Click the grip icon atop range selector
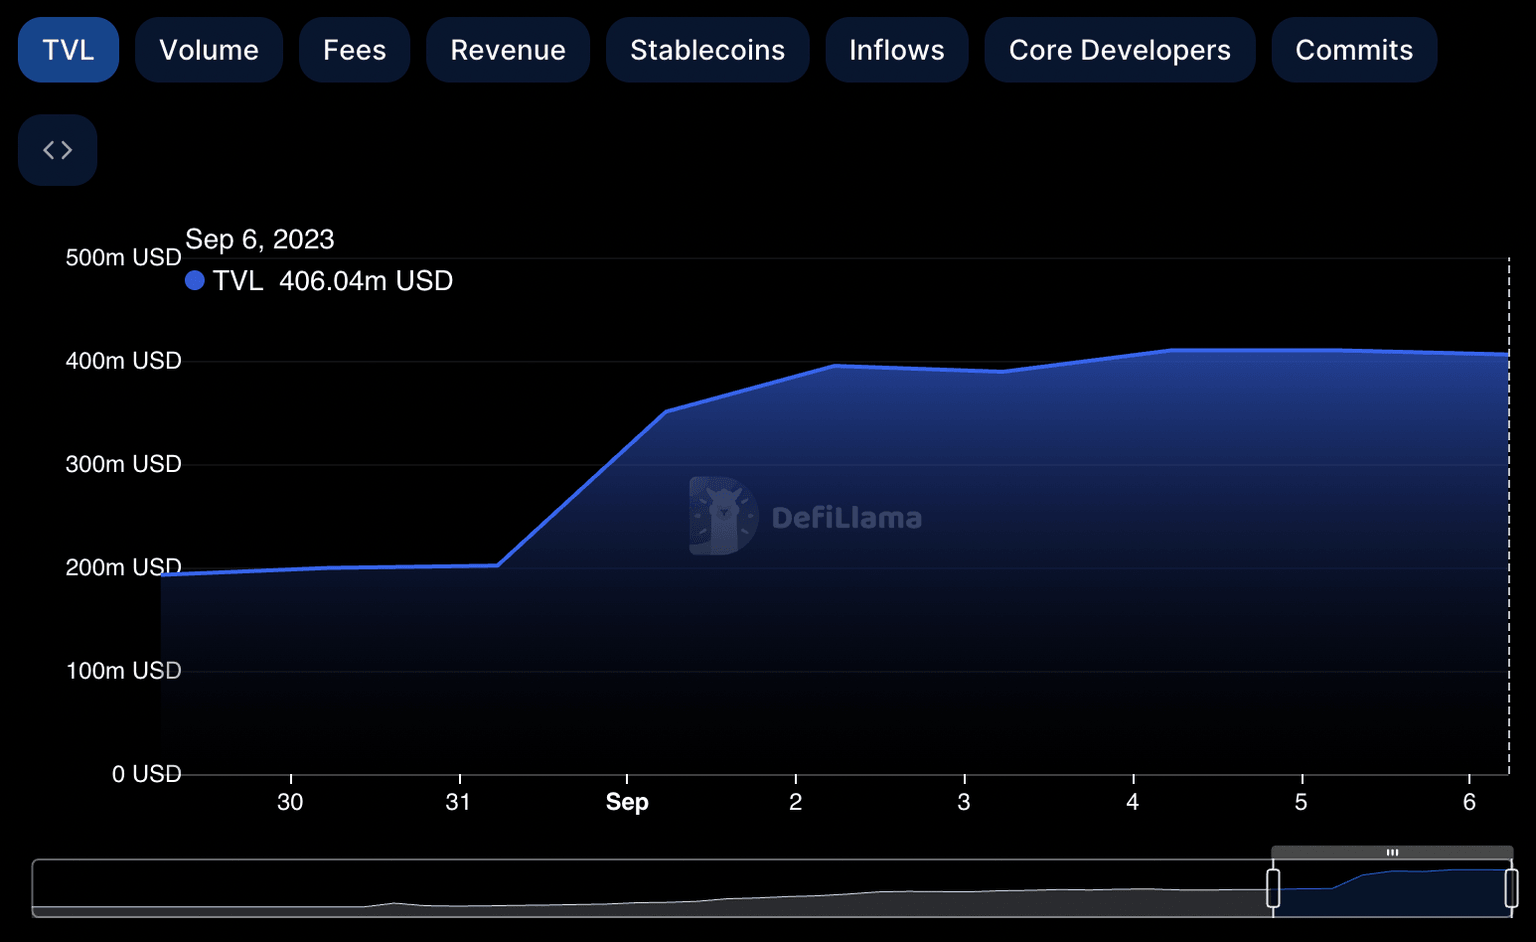The height and width of the screenshot is (942, 1536). (1392, 853)
